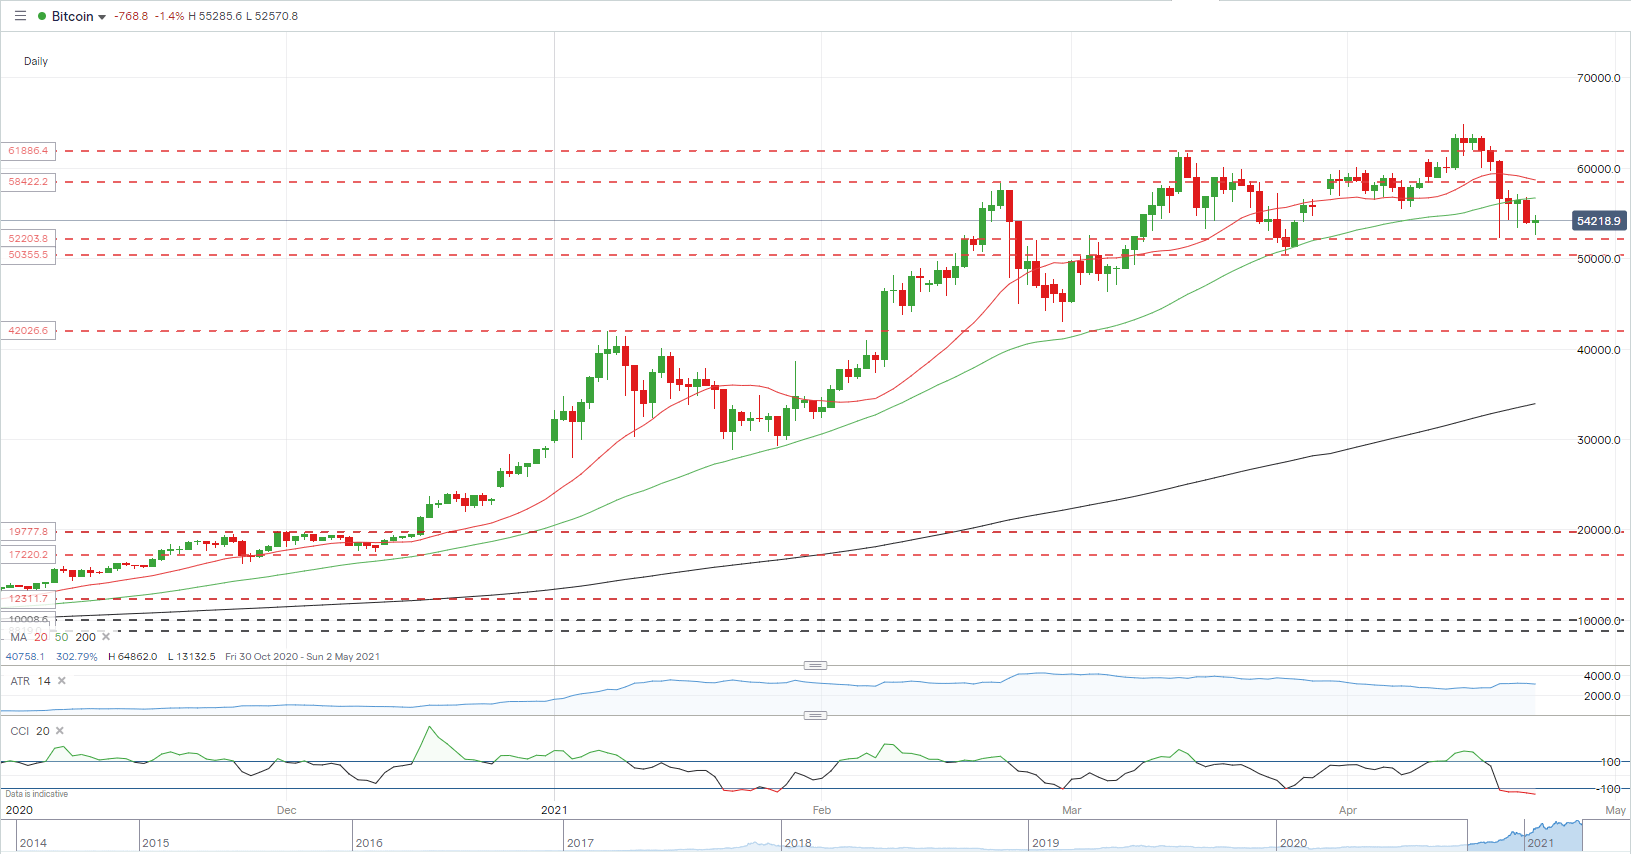
Task: Click the Mar label on time axis
Action: coord(1071,810)
